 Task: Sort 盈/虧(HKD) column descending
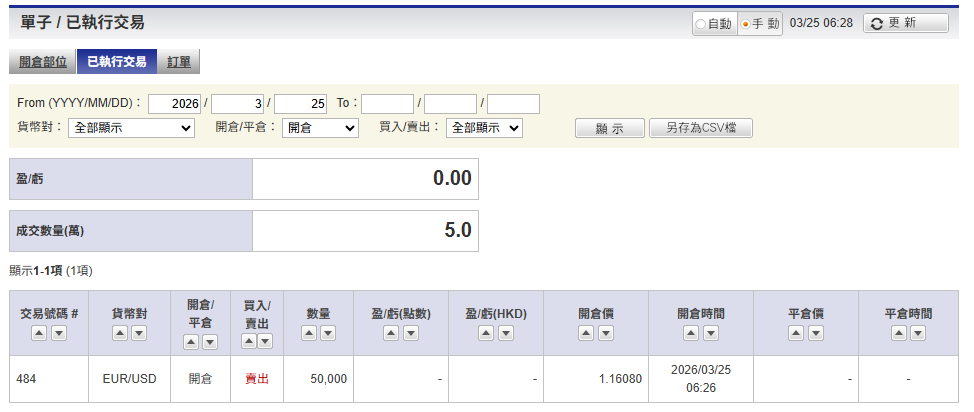(506, 334)
